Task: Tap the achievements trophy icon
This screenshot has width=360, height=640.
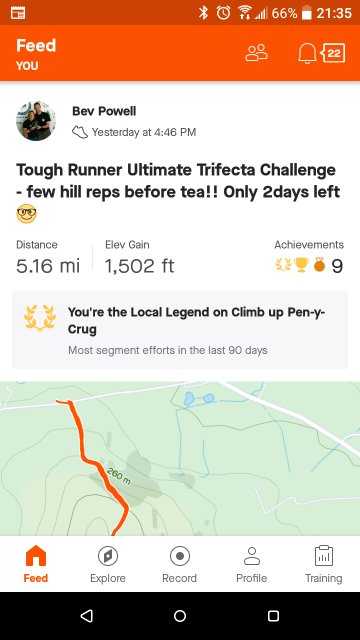Action: (301, 265)
